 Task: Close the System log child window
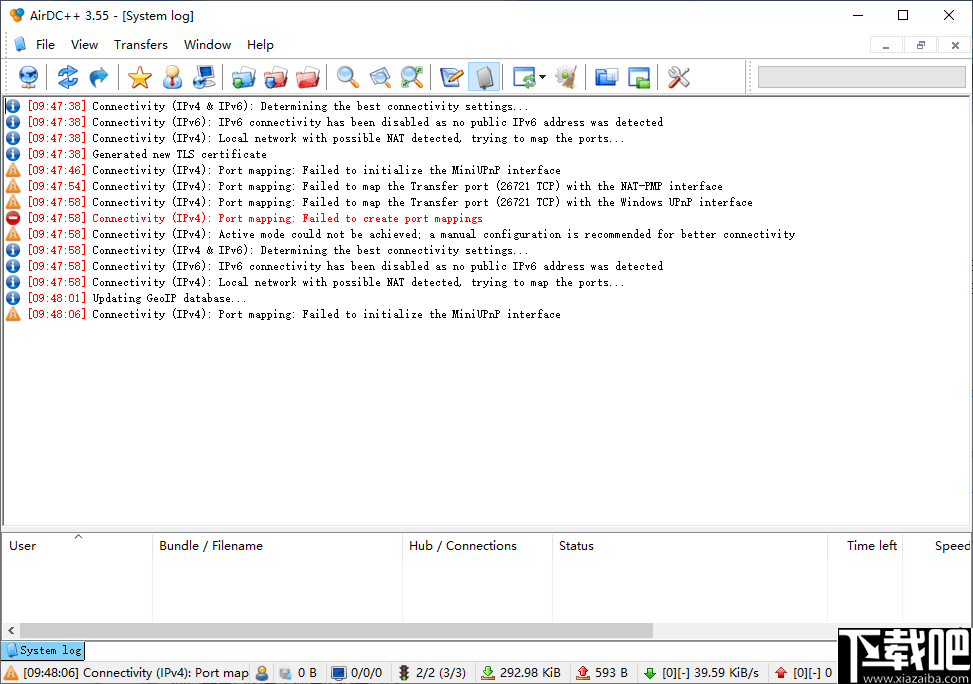coord(956,45)
